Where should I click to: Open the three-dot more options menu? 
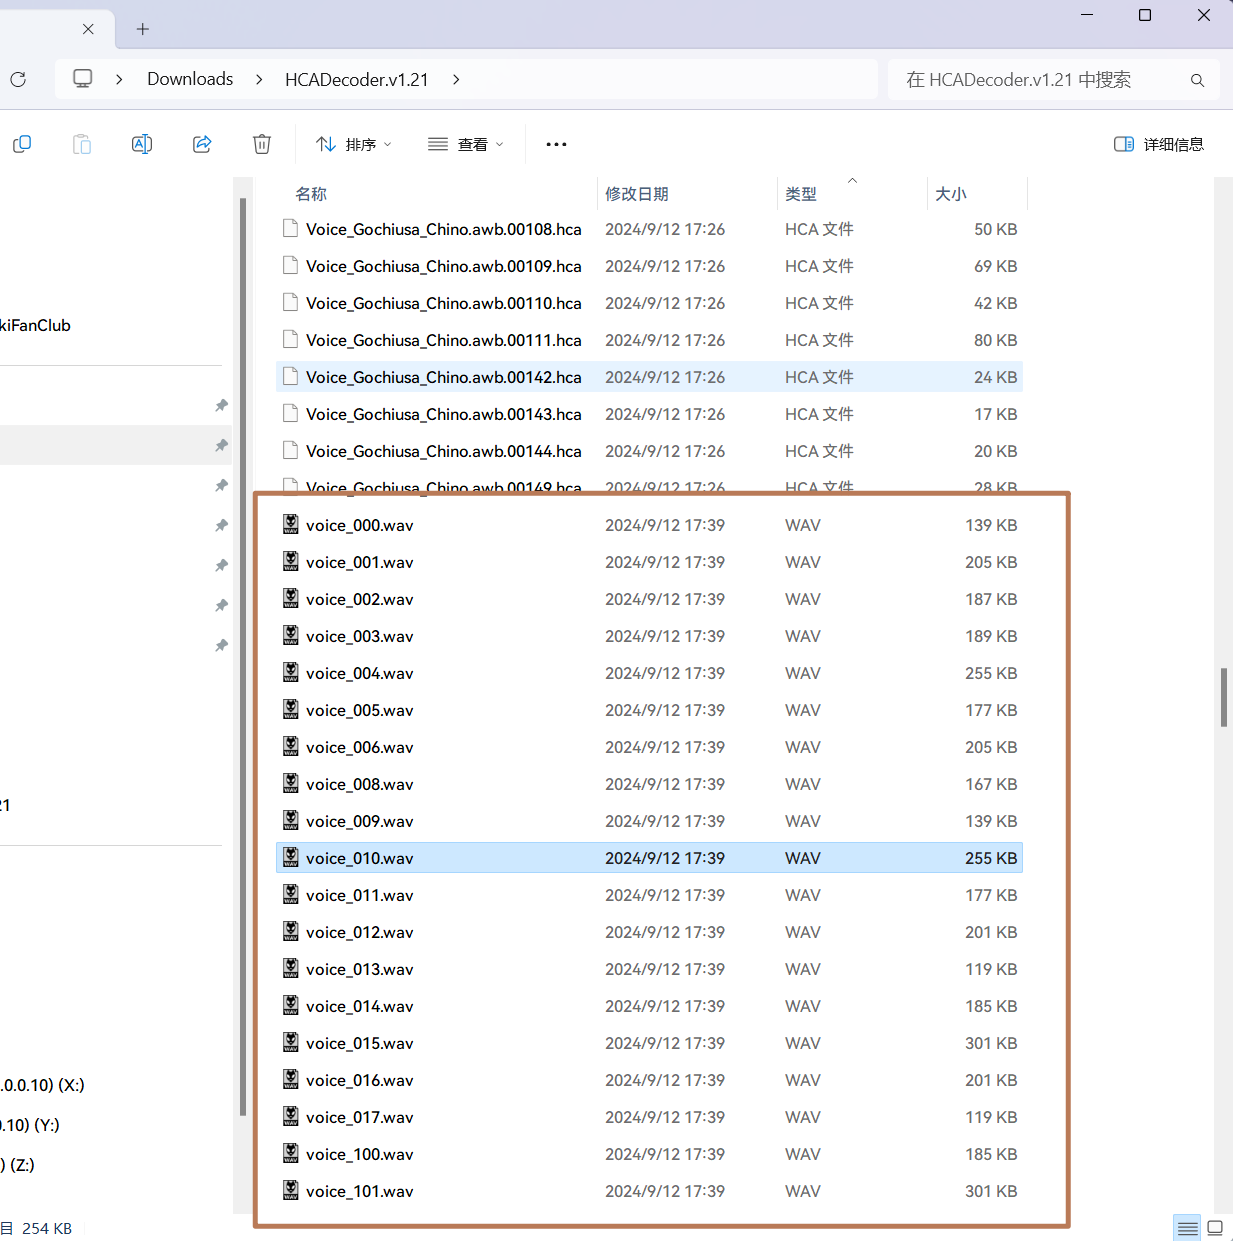556,144
